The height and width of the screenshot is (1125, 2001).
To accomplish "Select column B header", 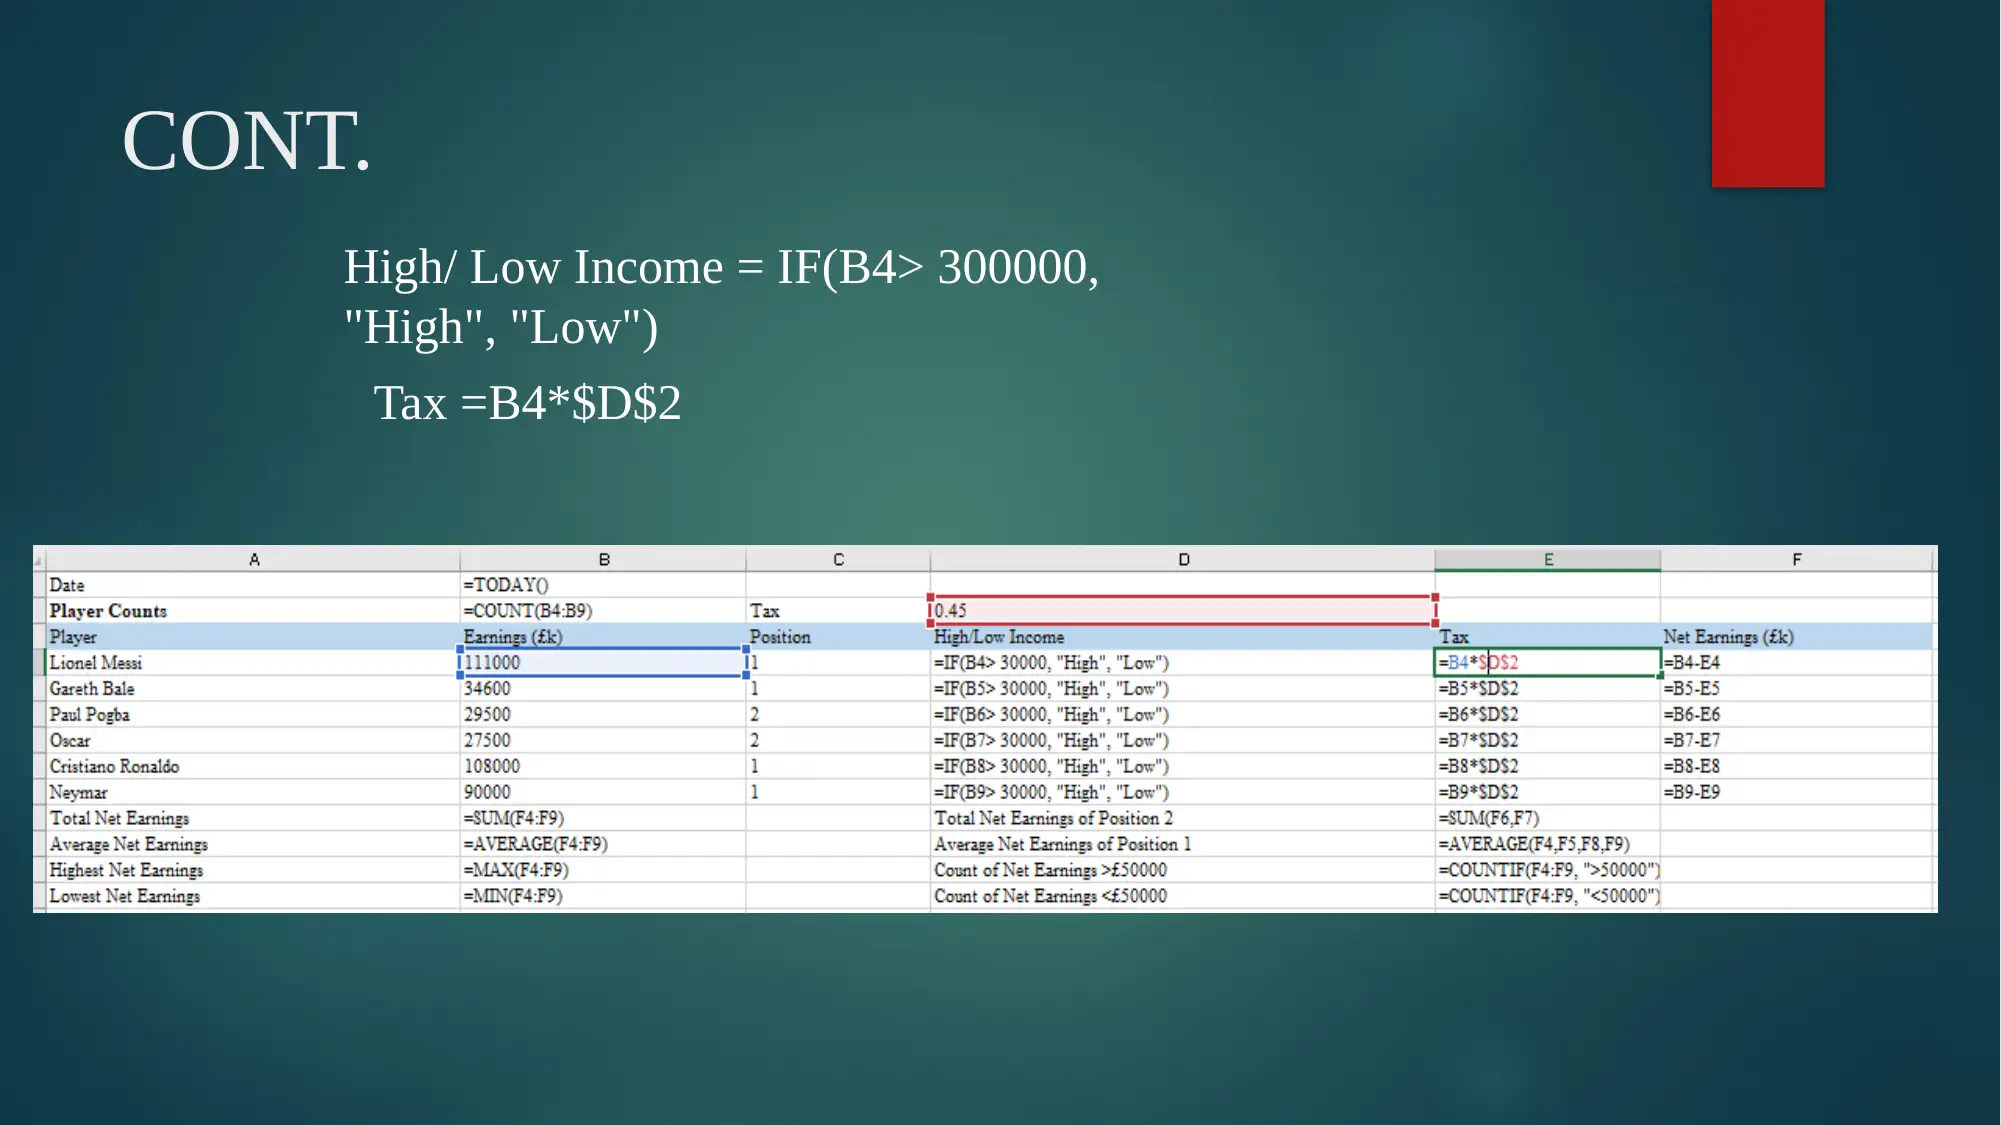I will pos(603,560).
